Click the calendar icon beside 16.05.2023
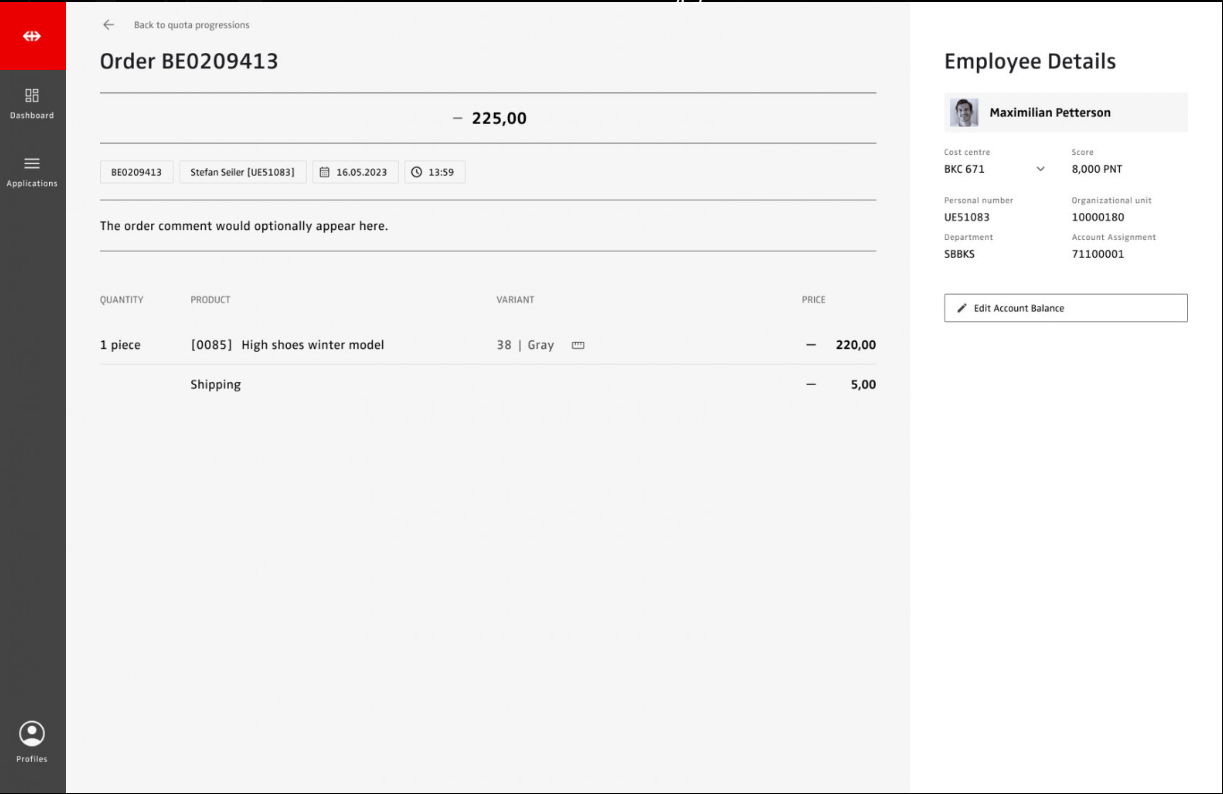The width and height of the screenshot is (1223, 794). (x=324, y=172)
